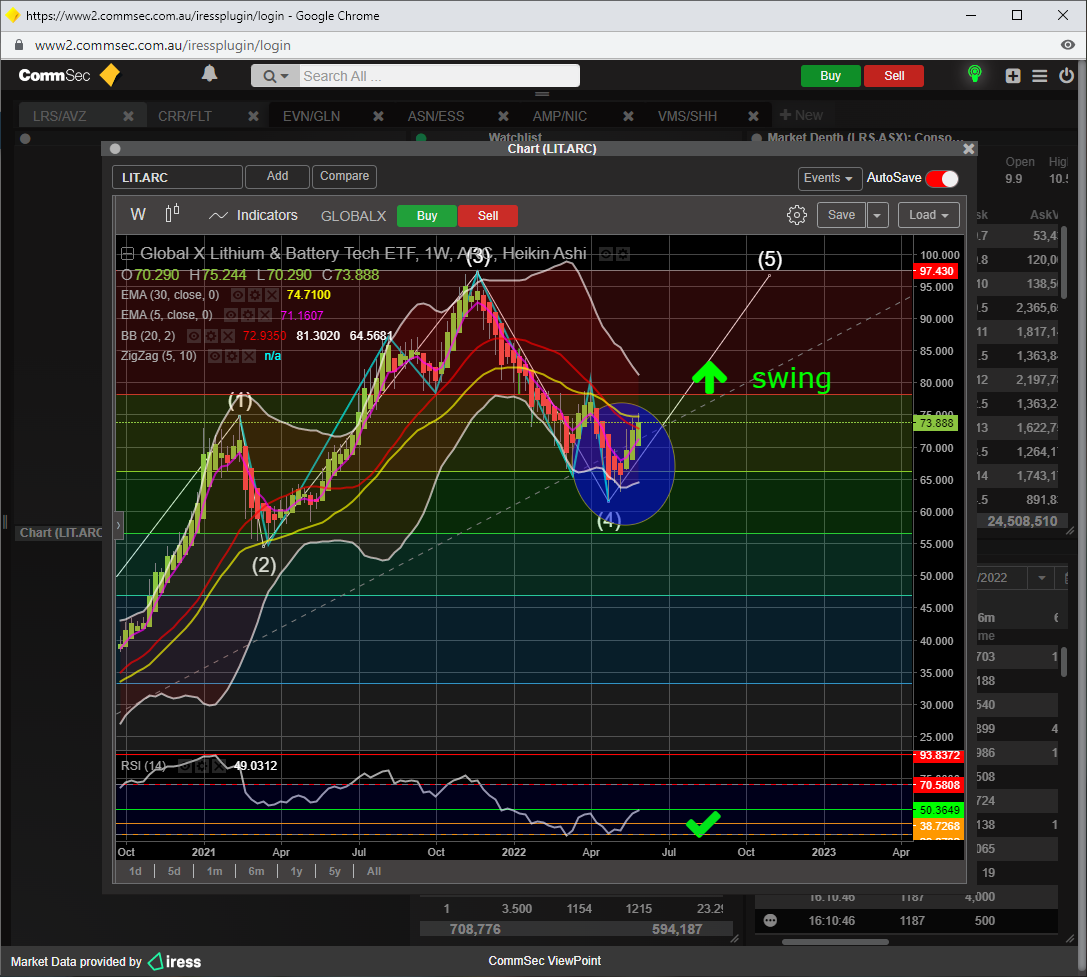Open the hamburger menu in CommSec header

[x=1039, y=76]
